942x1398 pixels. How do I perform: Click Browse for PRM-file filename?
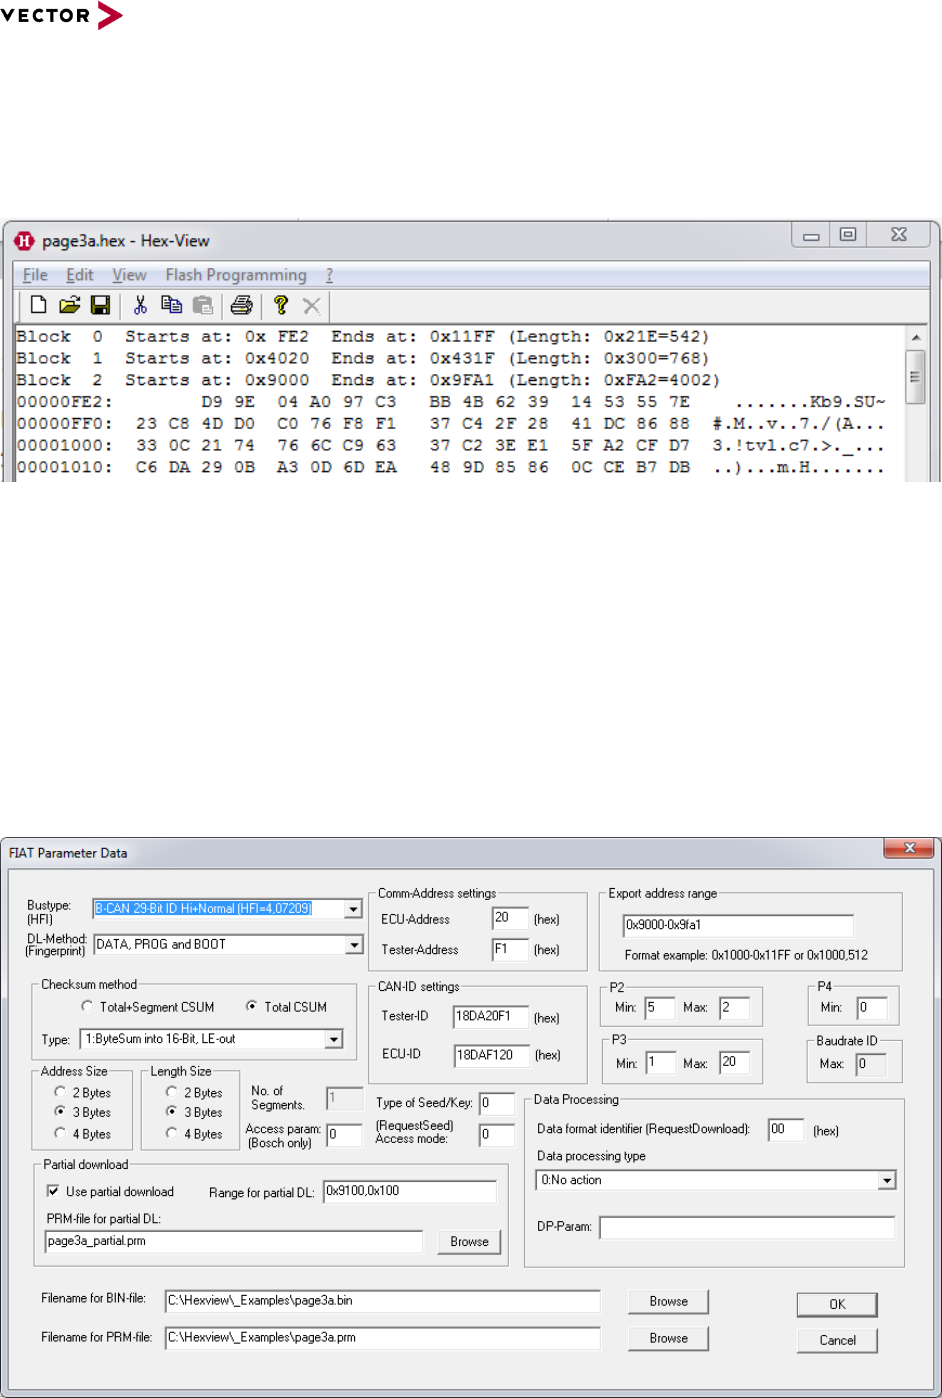(x=668, y=1339)
